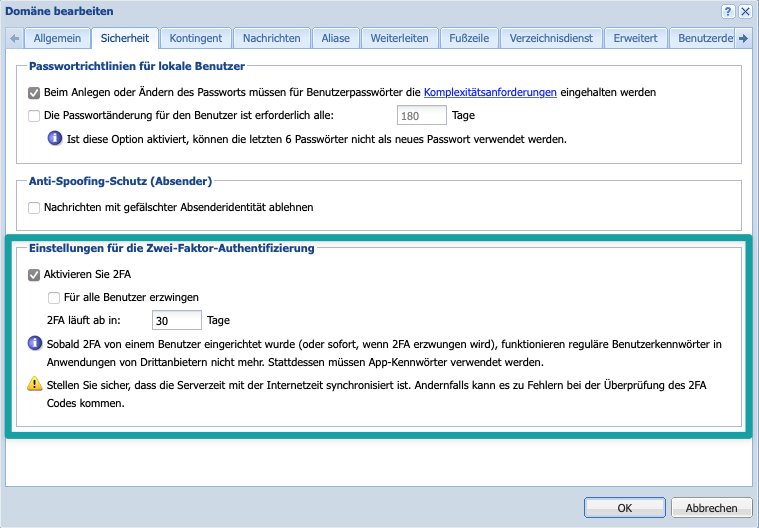
Task: Uncheck Aktivieren Sie 2FA
Action: pos(34,275)
